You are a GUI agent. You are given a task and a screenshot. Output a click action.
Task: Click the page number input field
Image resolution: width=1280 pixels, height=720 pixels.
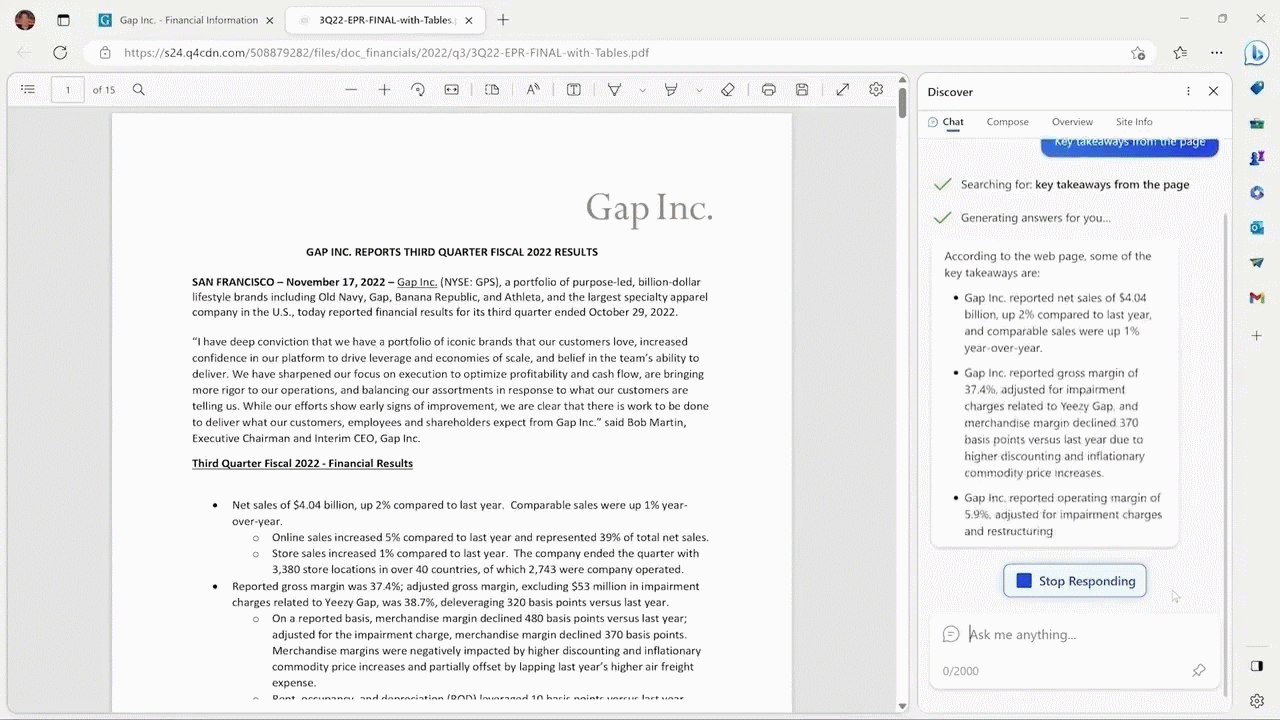[67, 89]
